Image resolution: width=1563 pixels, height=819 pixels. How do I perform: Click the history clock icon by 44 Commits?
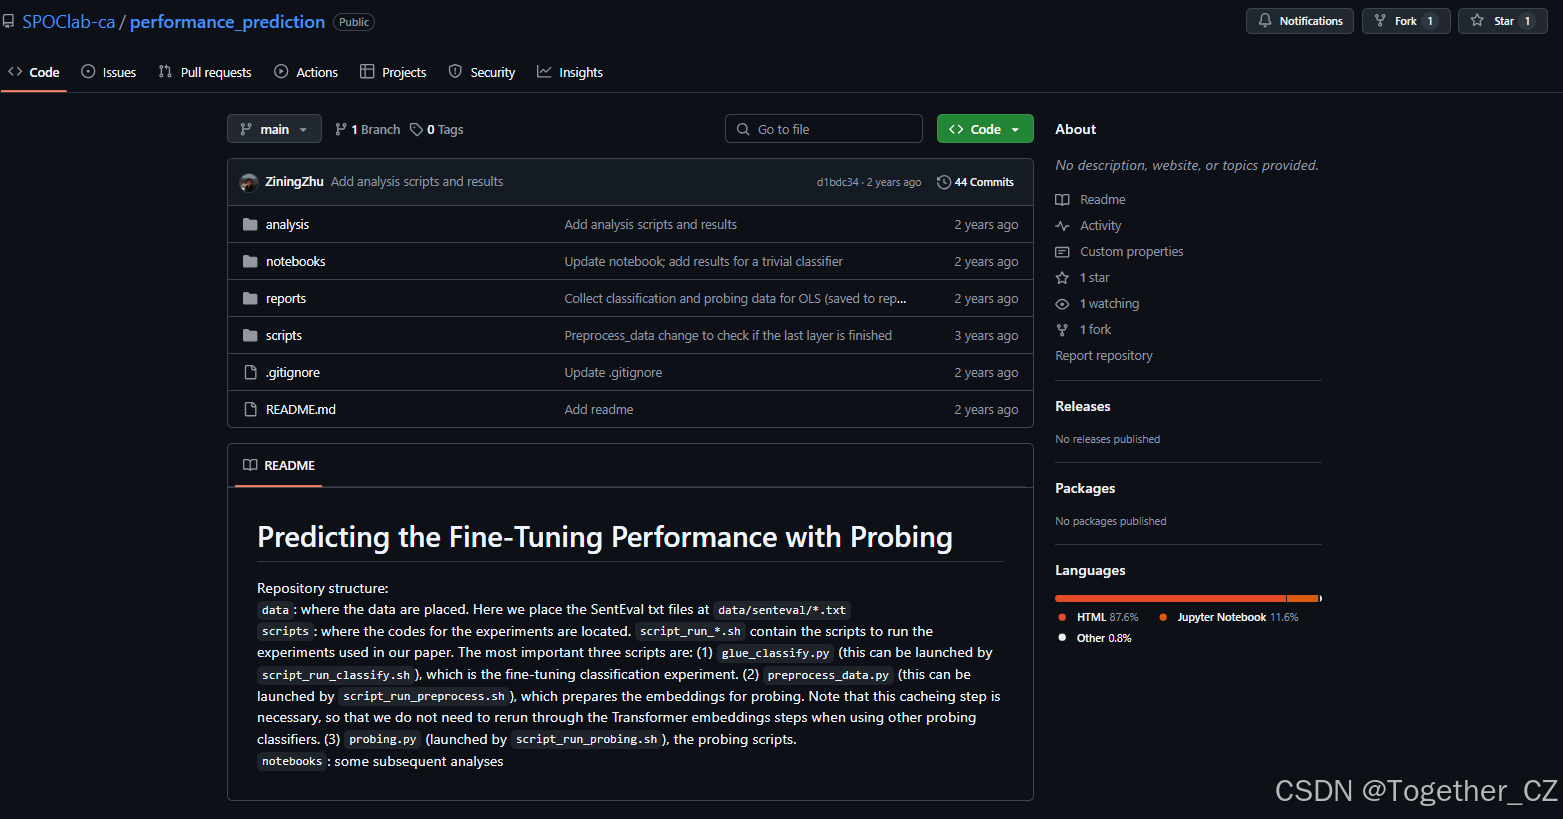pos(943,182)
